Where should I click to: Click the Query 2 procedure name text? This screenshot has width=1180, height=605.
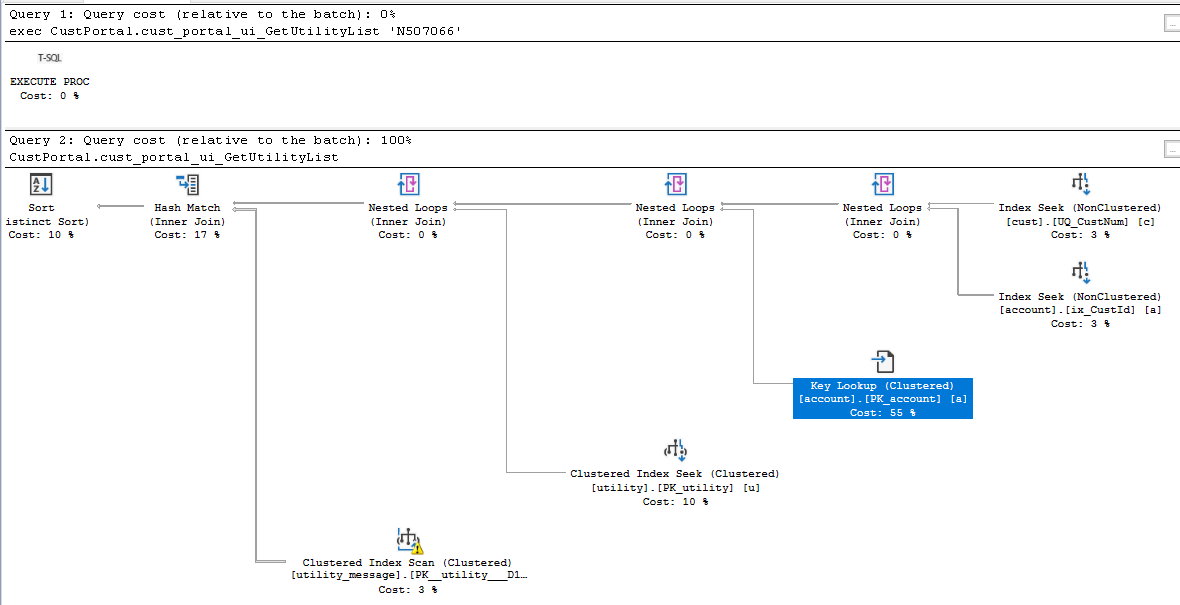click(x=174, y=157)
